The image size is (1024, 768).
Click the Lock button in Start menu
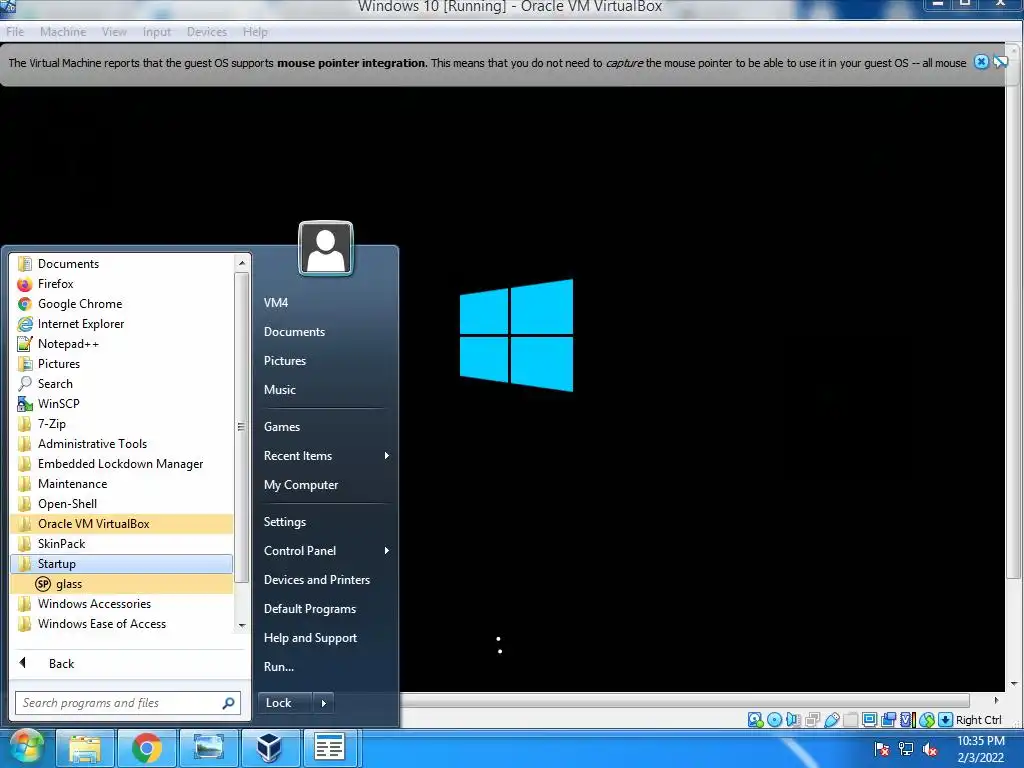point(285,703)
